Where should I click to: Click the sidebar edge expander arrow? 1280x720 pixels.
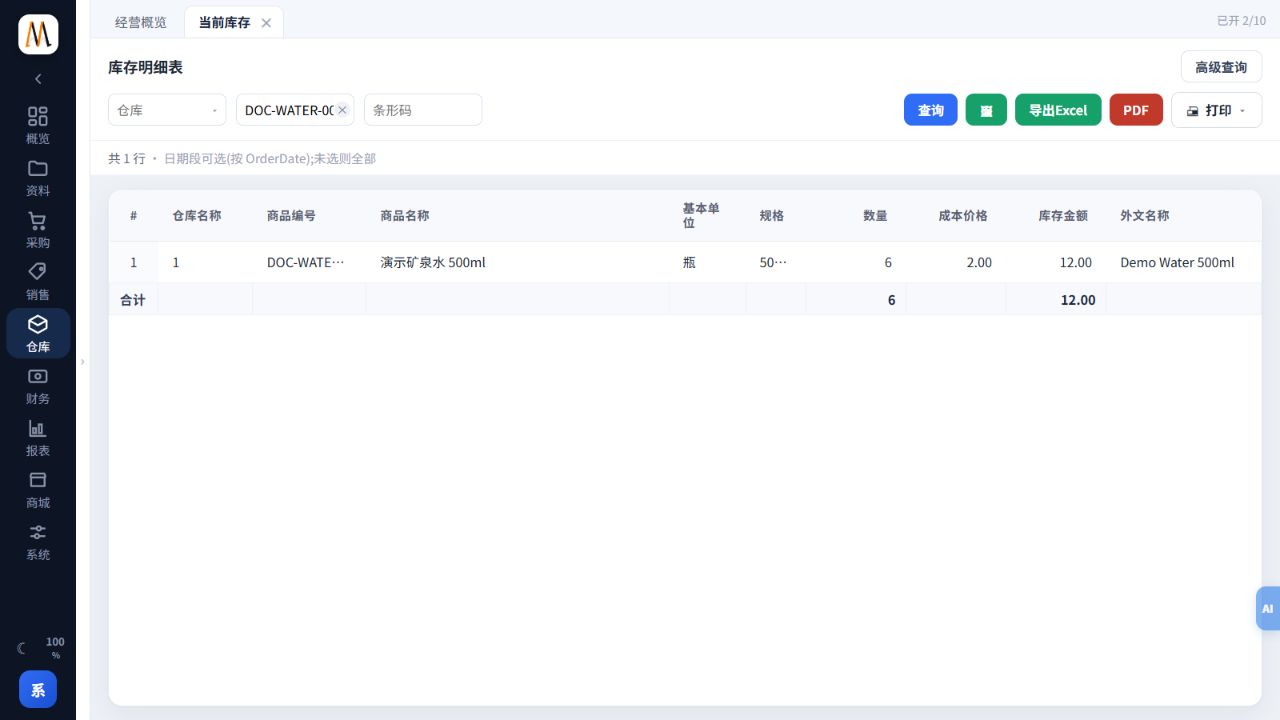point(83,361)
